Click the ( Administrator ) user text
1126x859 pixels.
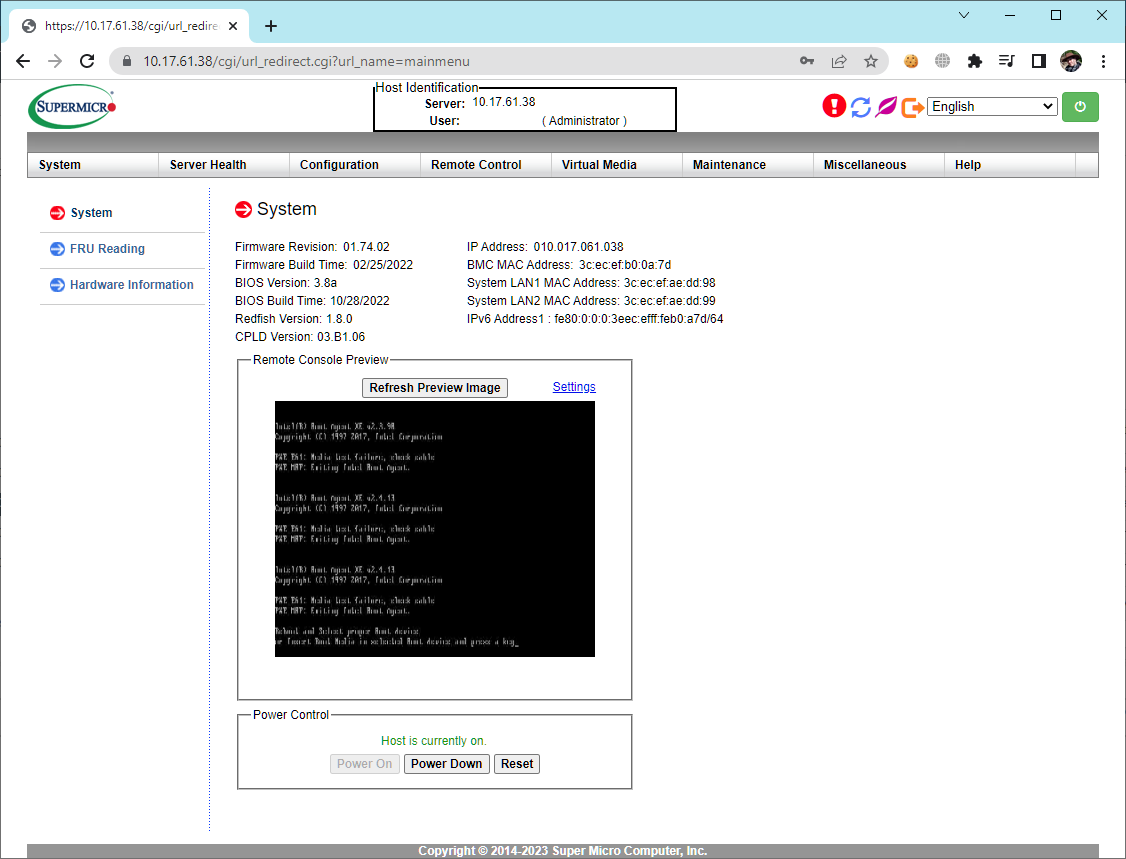[x=584, y=121]
